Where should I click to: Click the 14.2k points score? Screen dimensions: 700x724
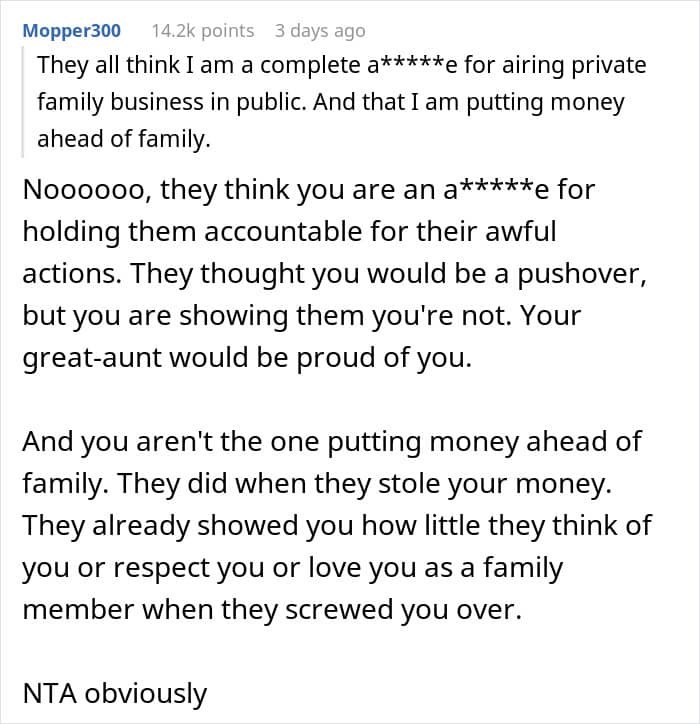coord(203,30)
